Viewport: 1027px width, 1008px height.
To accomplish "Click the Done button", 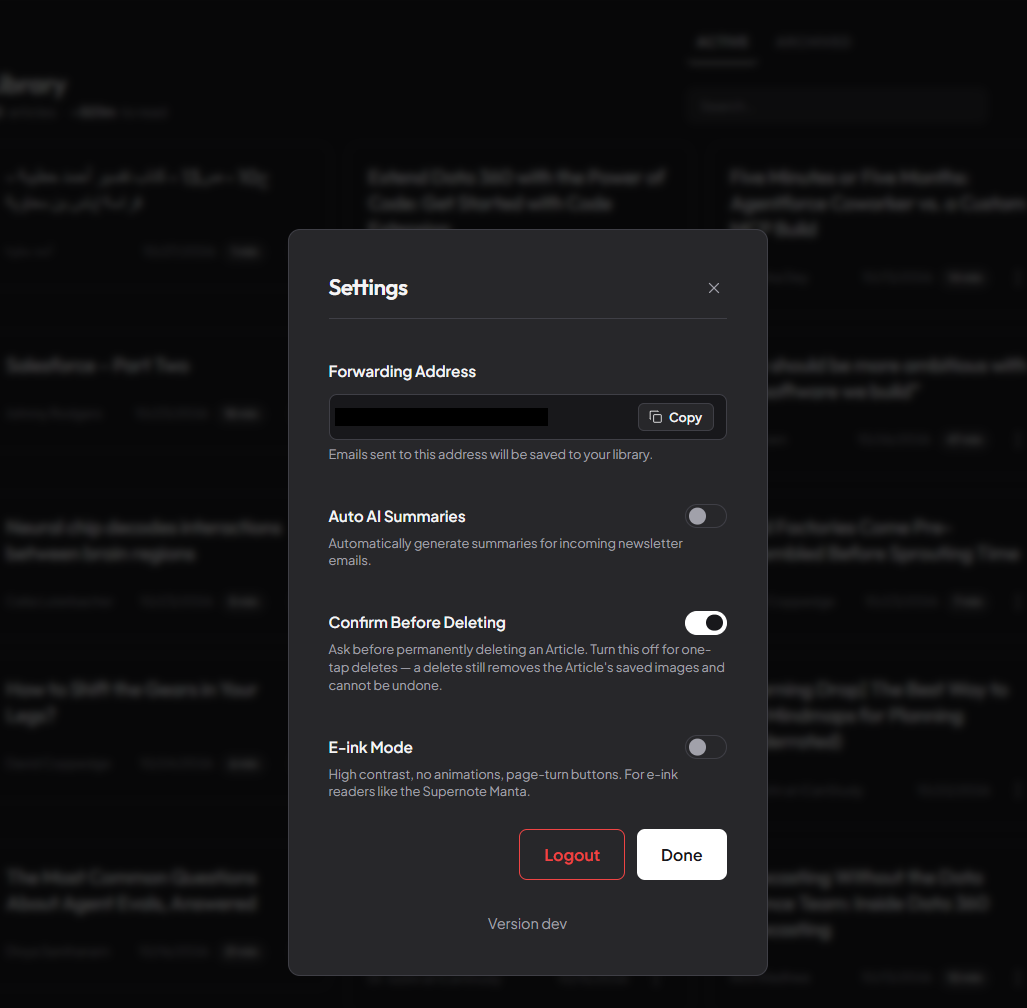I will [681, 855].
